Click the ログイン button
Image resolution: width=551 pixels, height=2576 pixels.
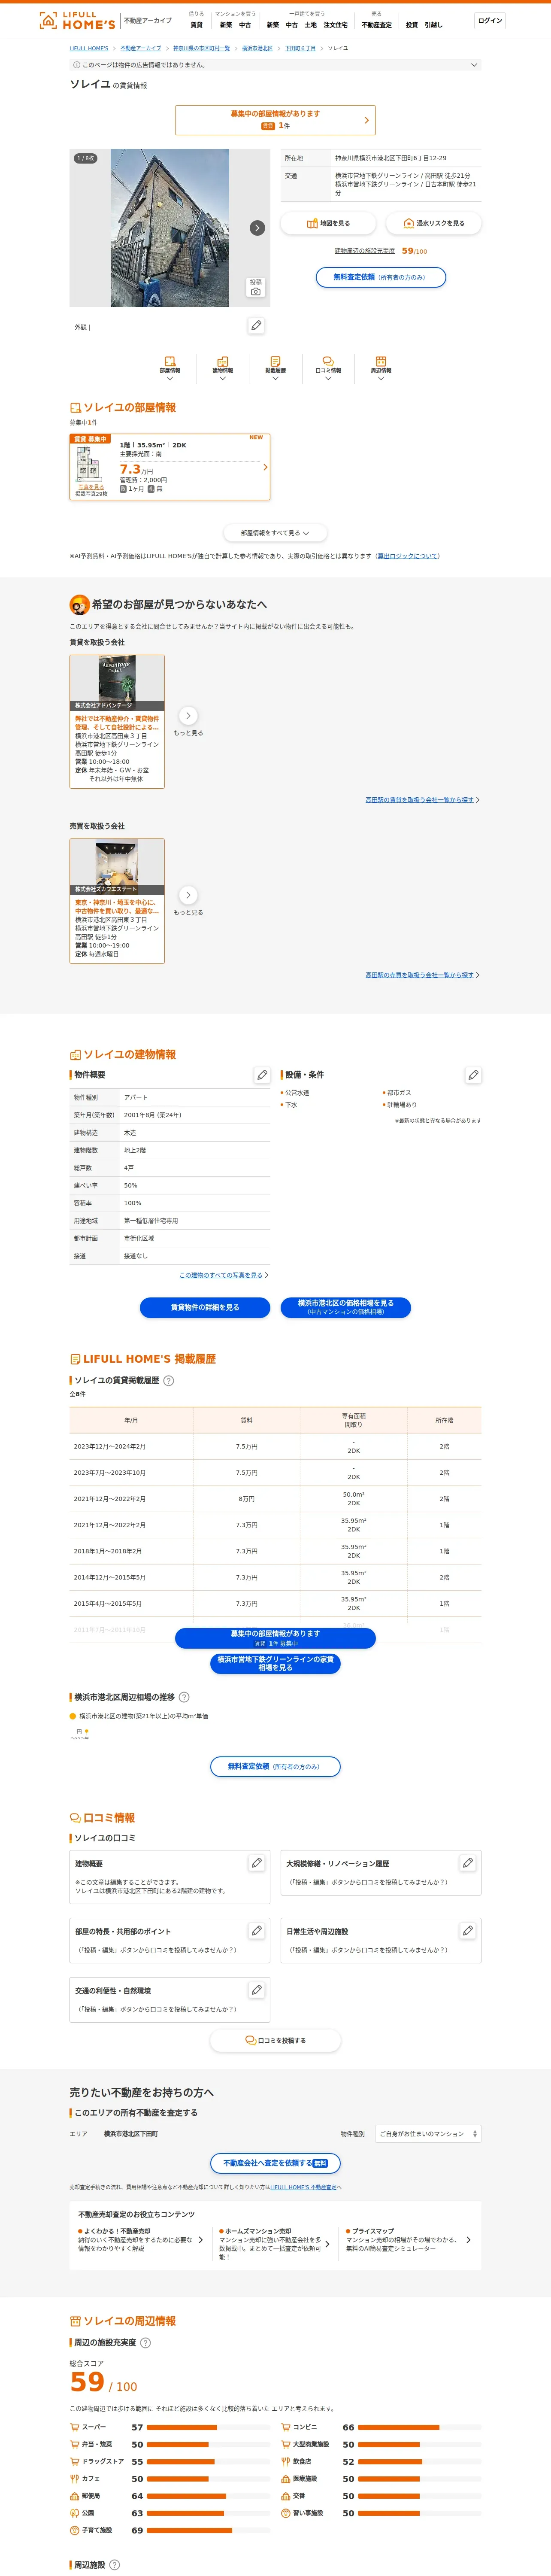[490, 21]
